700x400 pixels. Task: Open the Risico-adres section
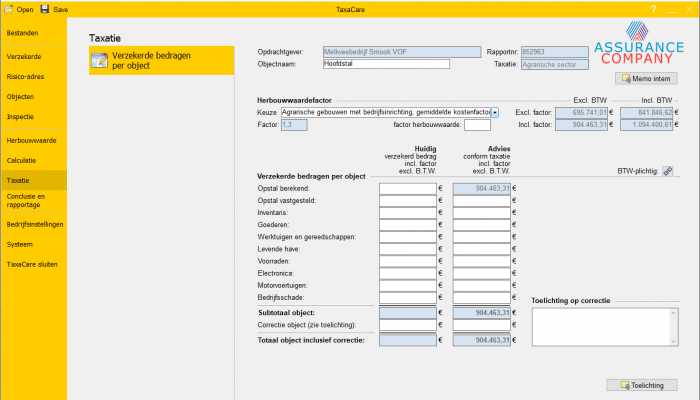(25, 77)
